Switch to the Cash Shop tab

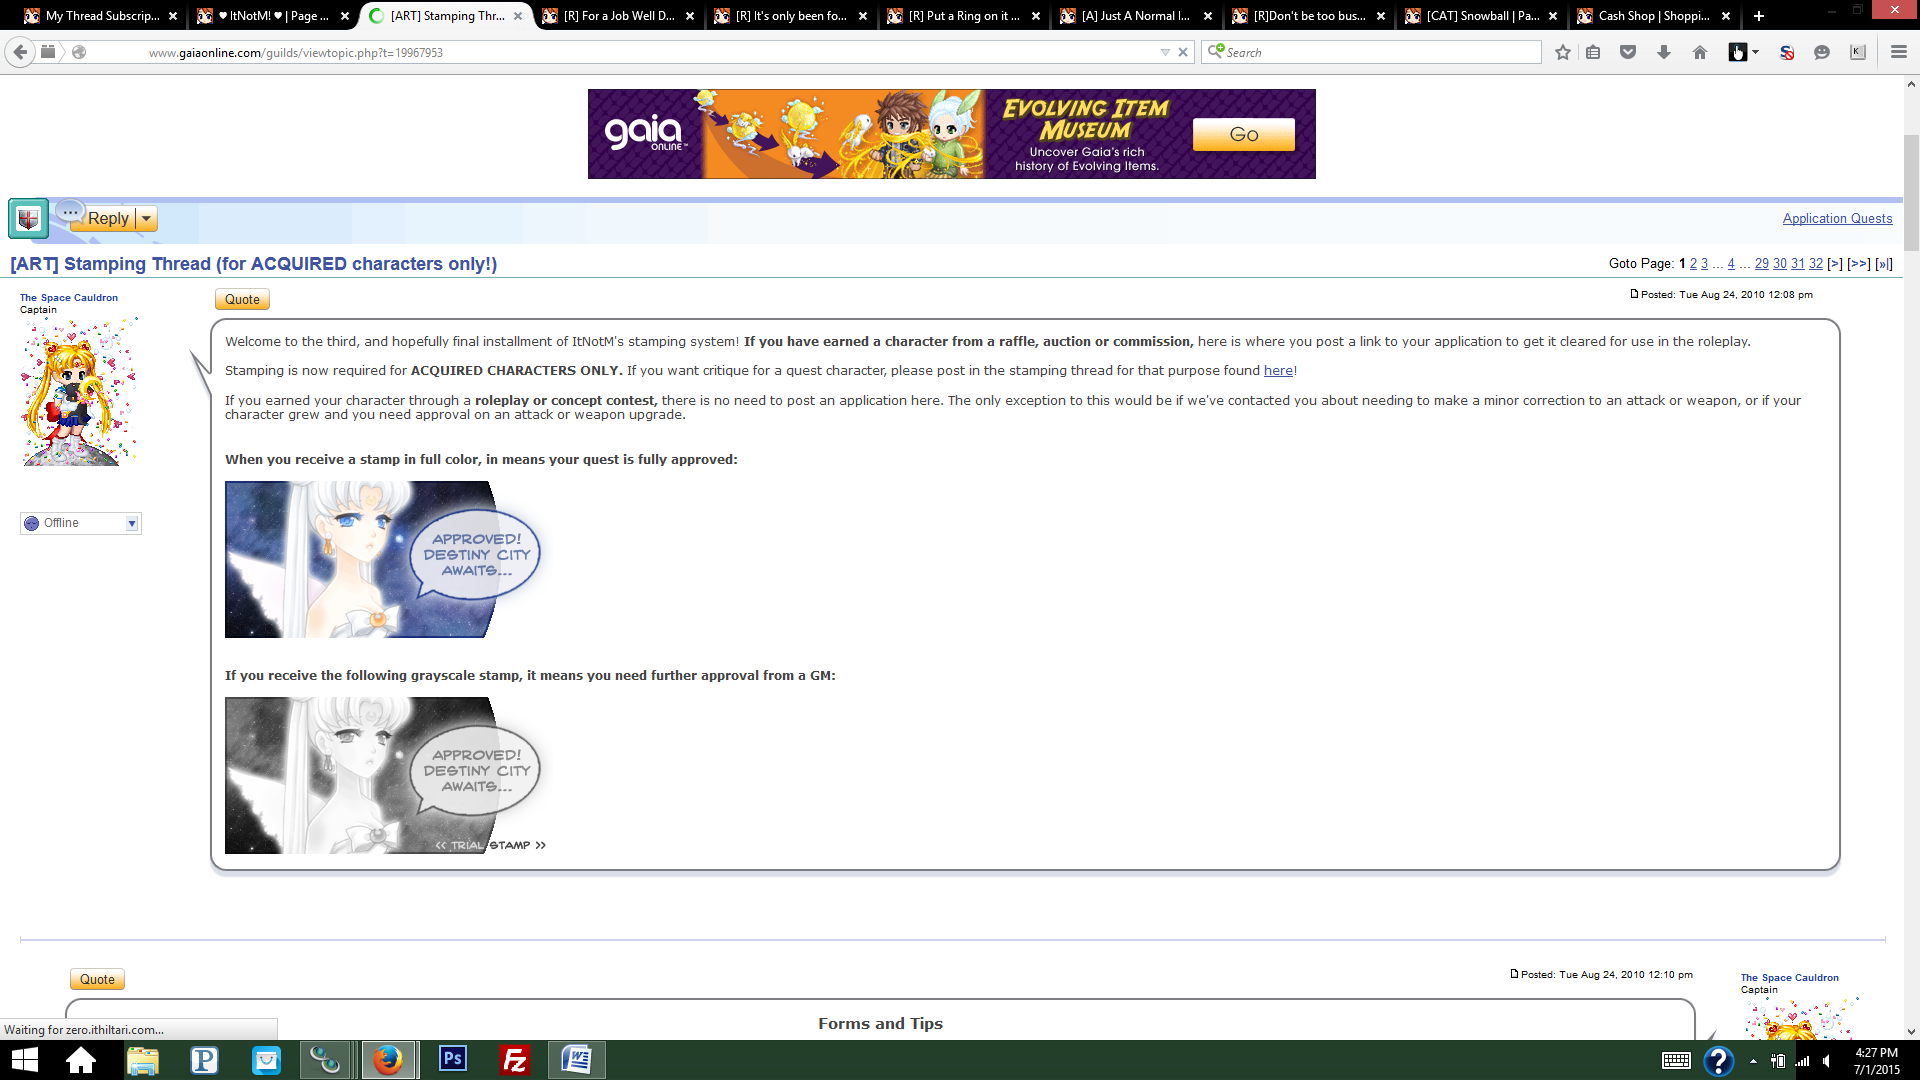[x=1652, y=16]
